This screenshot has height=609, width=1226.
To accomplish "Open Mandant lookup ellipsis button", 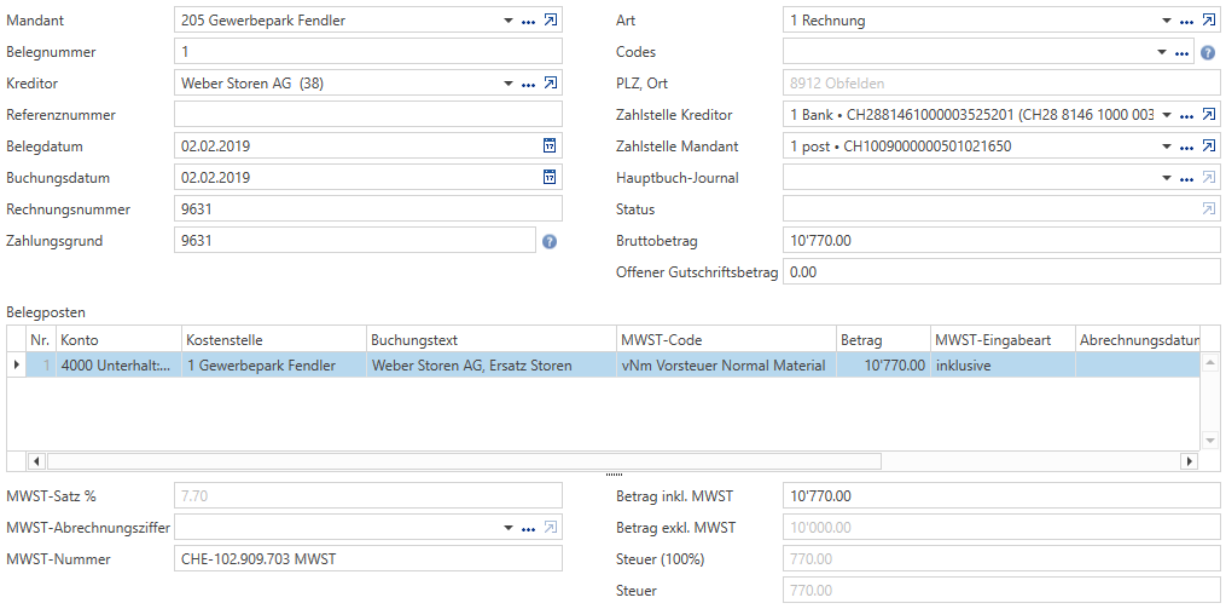I will 528,21.
